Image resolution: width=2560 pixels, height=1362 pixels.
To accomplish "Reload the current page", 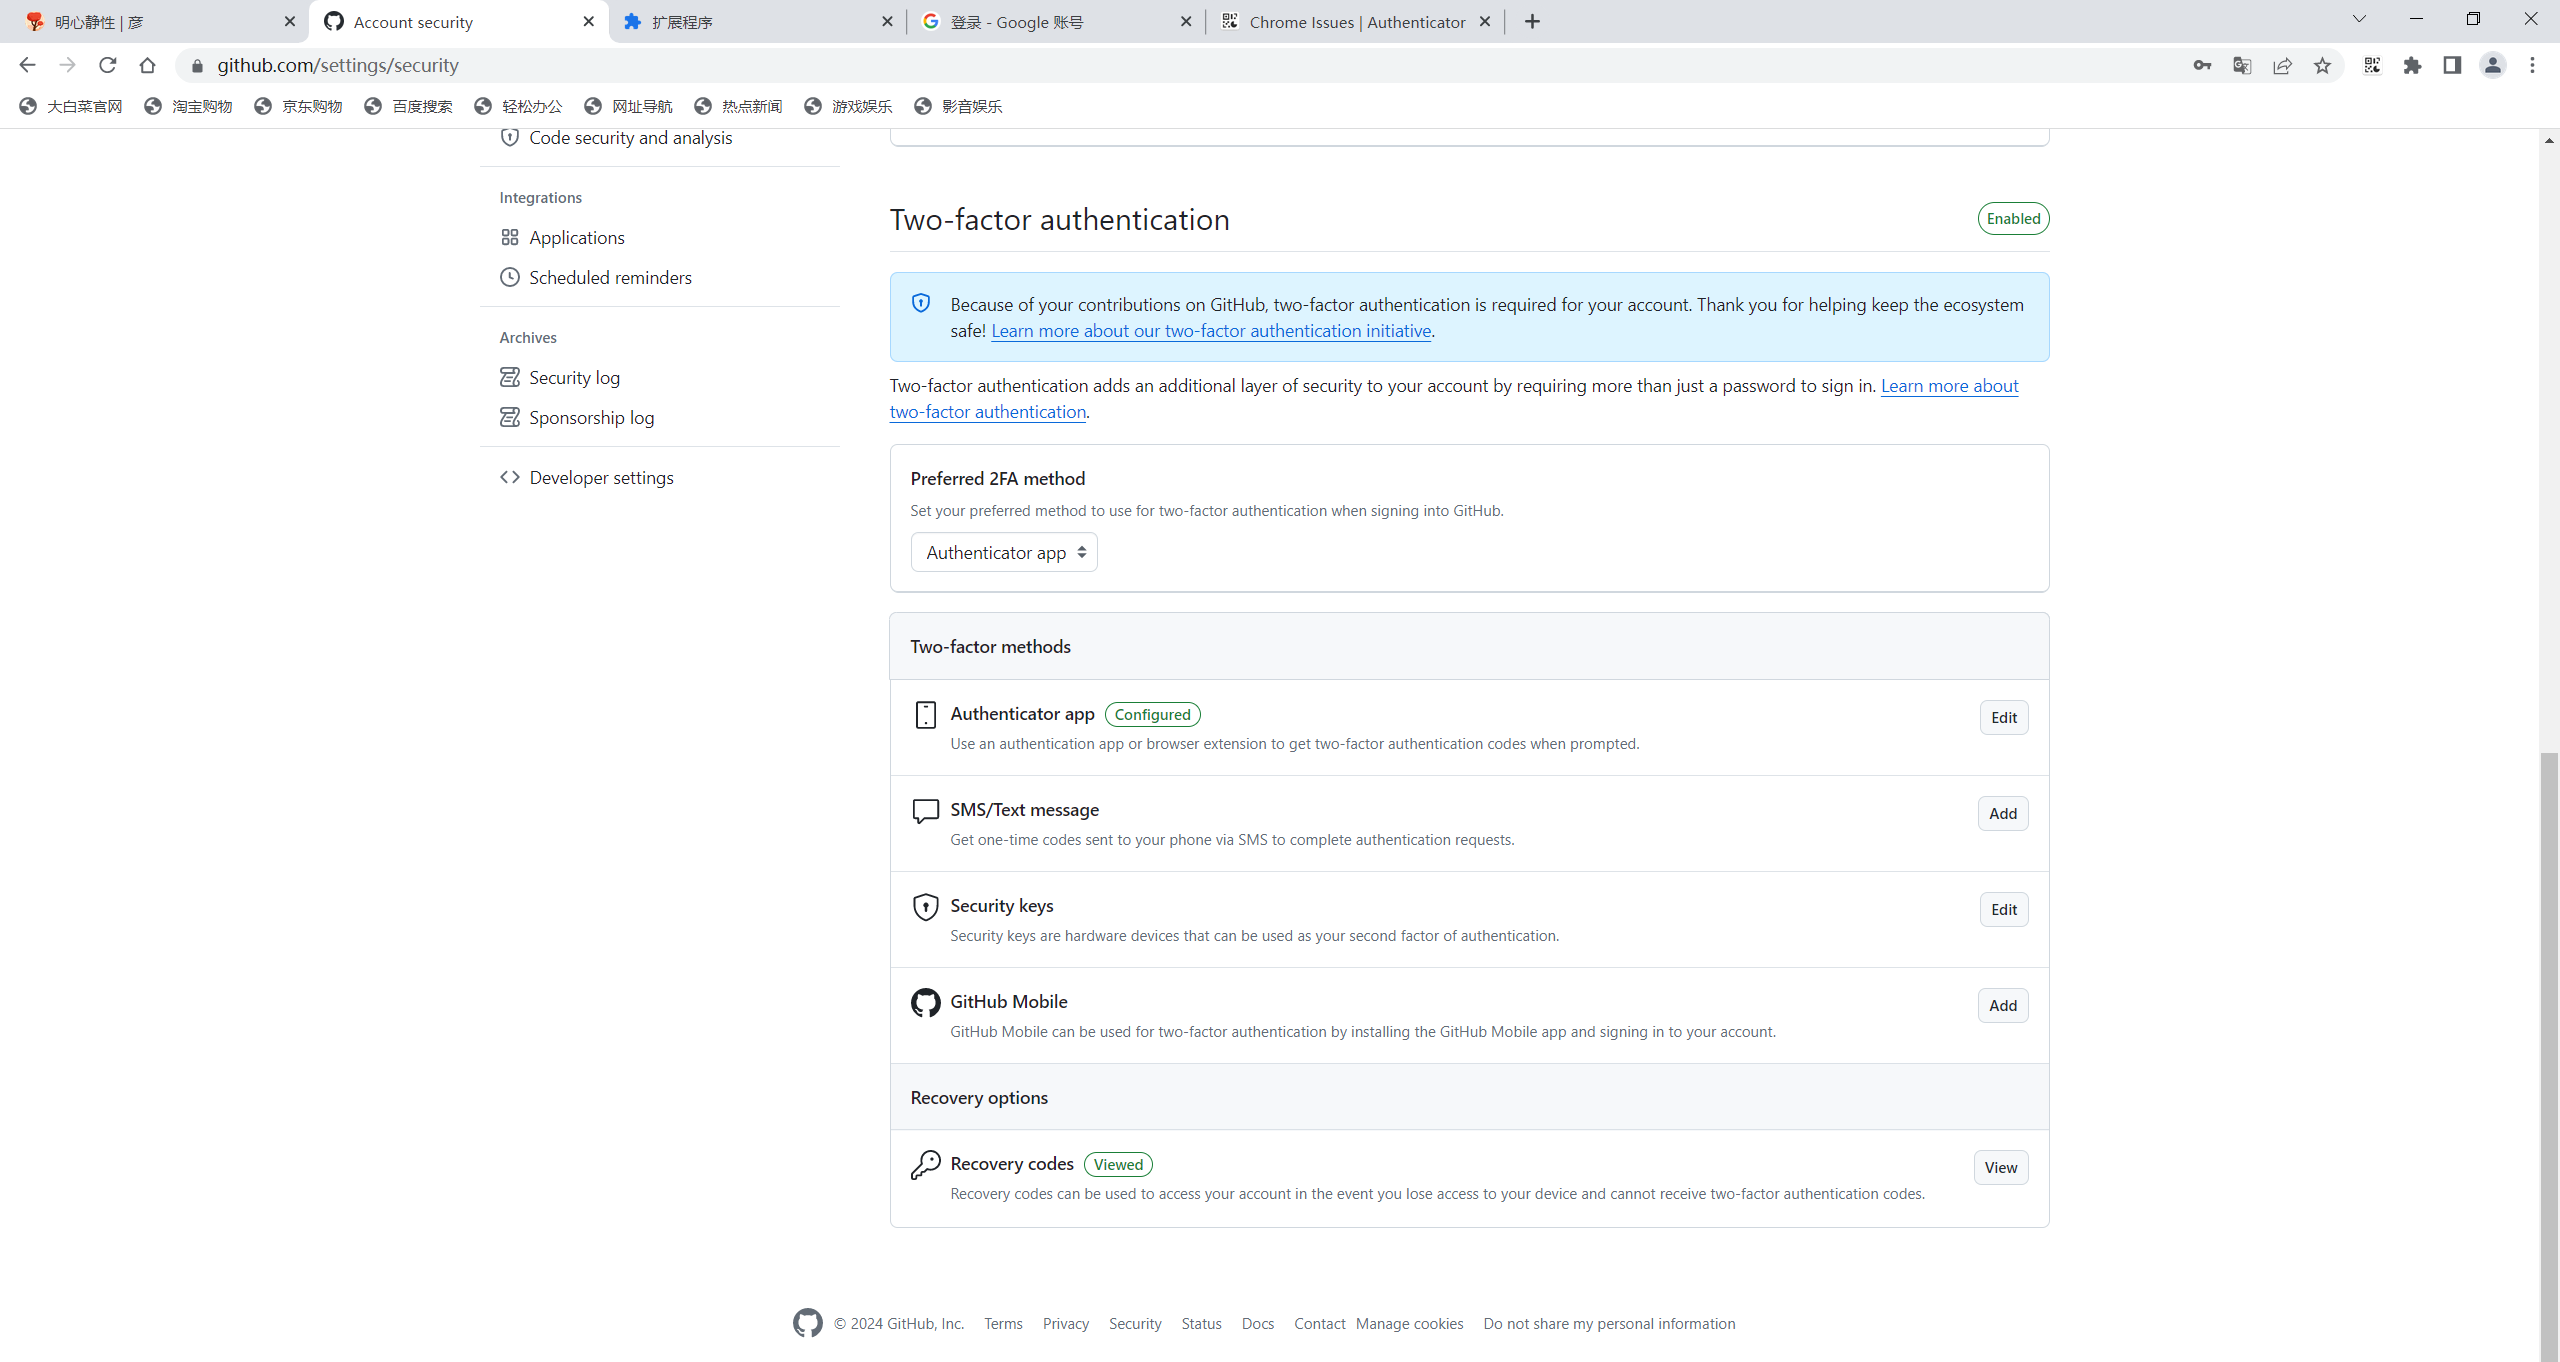I will coord(107,65).
